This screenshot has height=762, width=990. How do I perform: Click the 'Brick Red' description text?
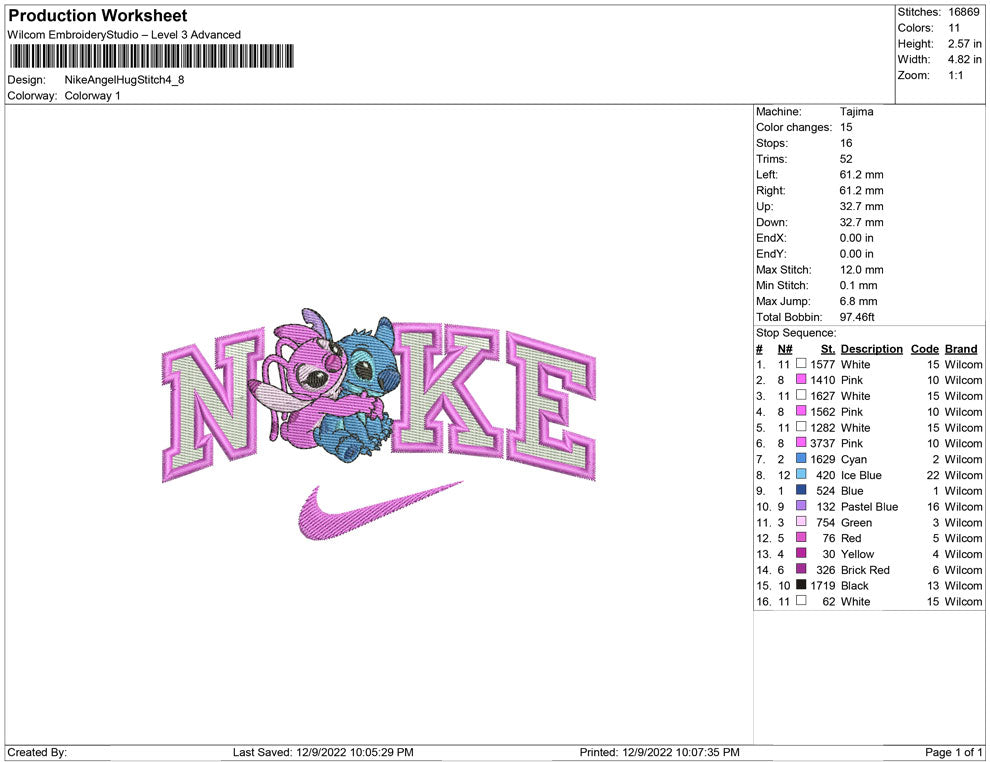click(865, 569)
